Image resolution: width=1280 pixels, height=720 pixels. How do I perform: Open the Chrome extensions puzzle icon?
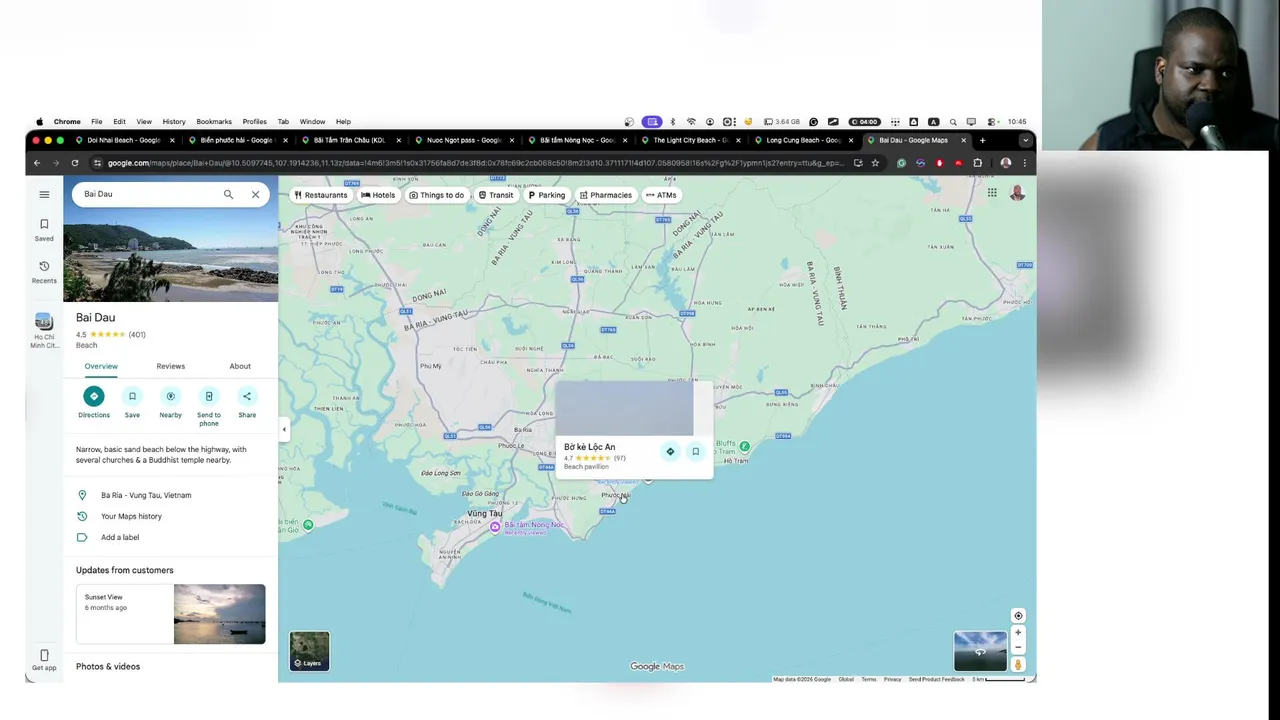click(x=978, y=163)
